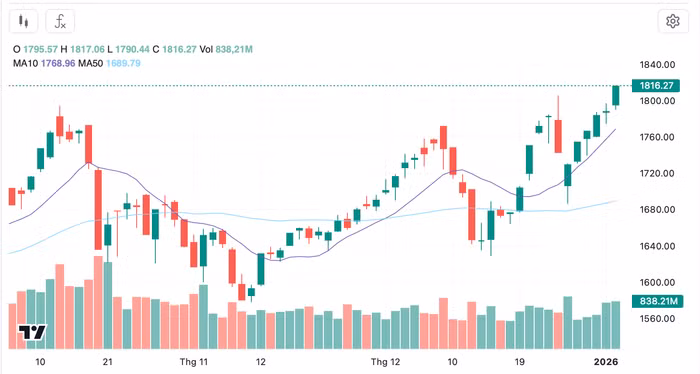Viewport: 700px width, 374px height.
Task: Click the 2026 date label on the time axis
Action: click(x=606, y=362)
